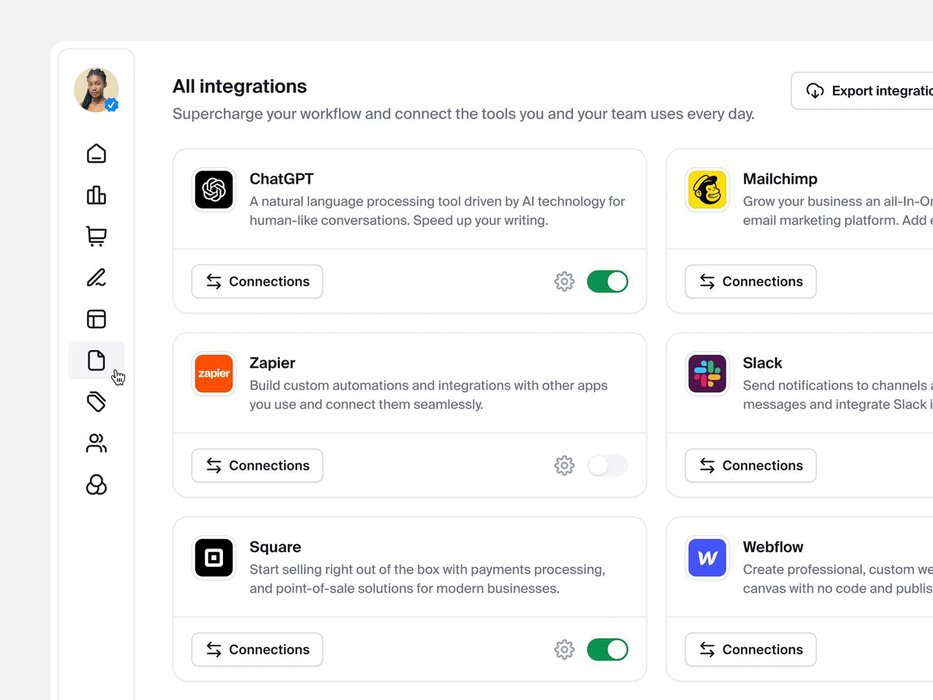Open the user profile avatar
933x700 pixels.
[x=96, y=90]
